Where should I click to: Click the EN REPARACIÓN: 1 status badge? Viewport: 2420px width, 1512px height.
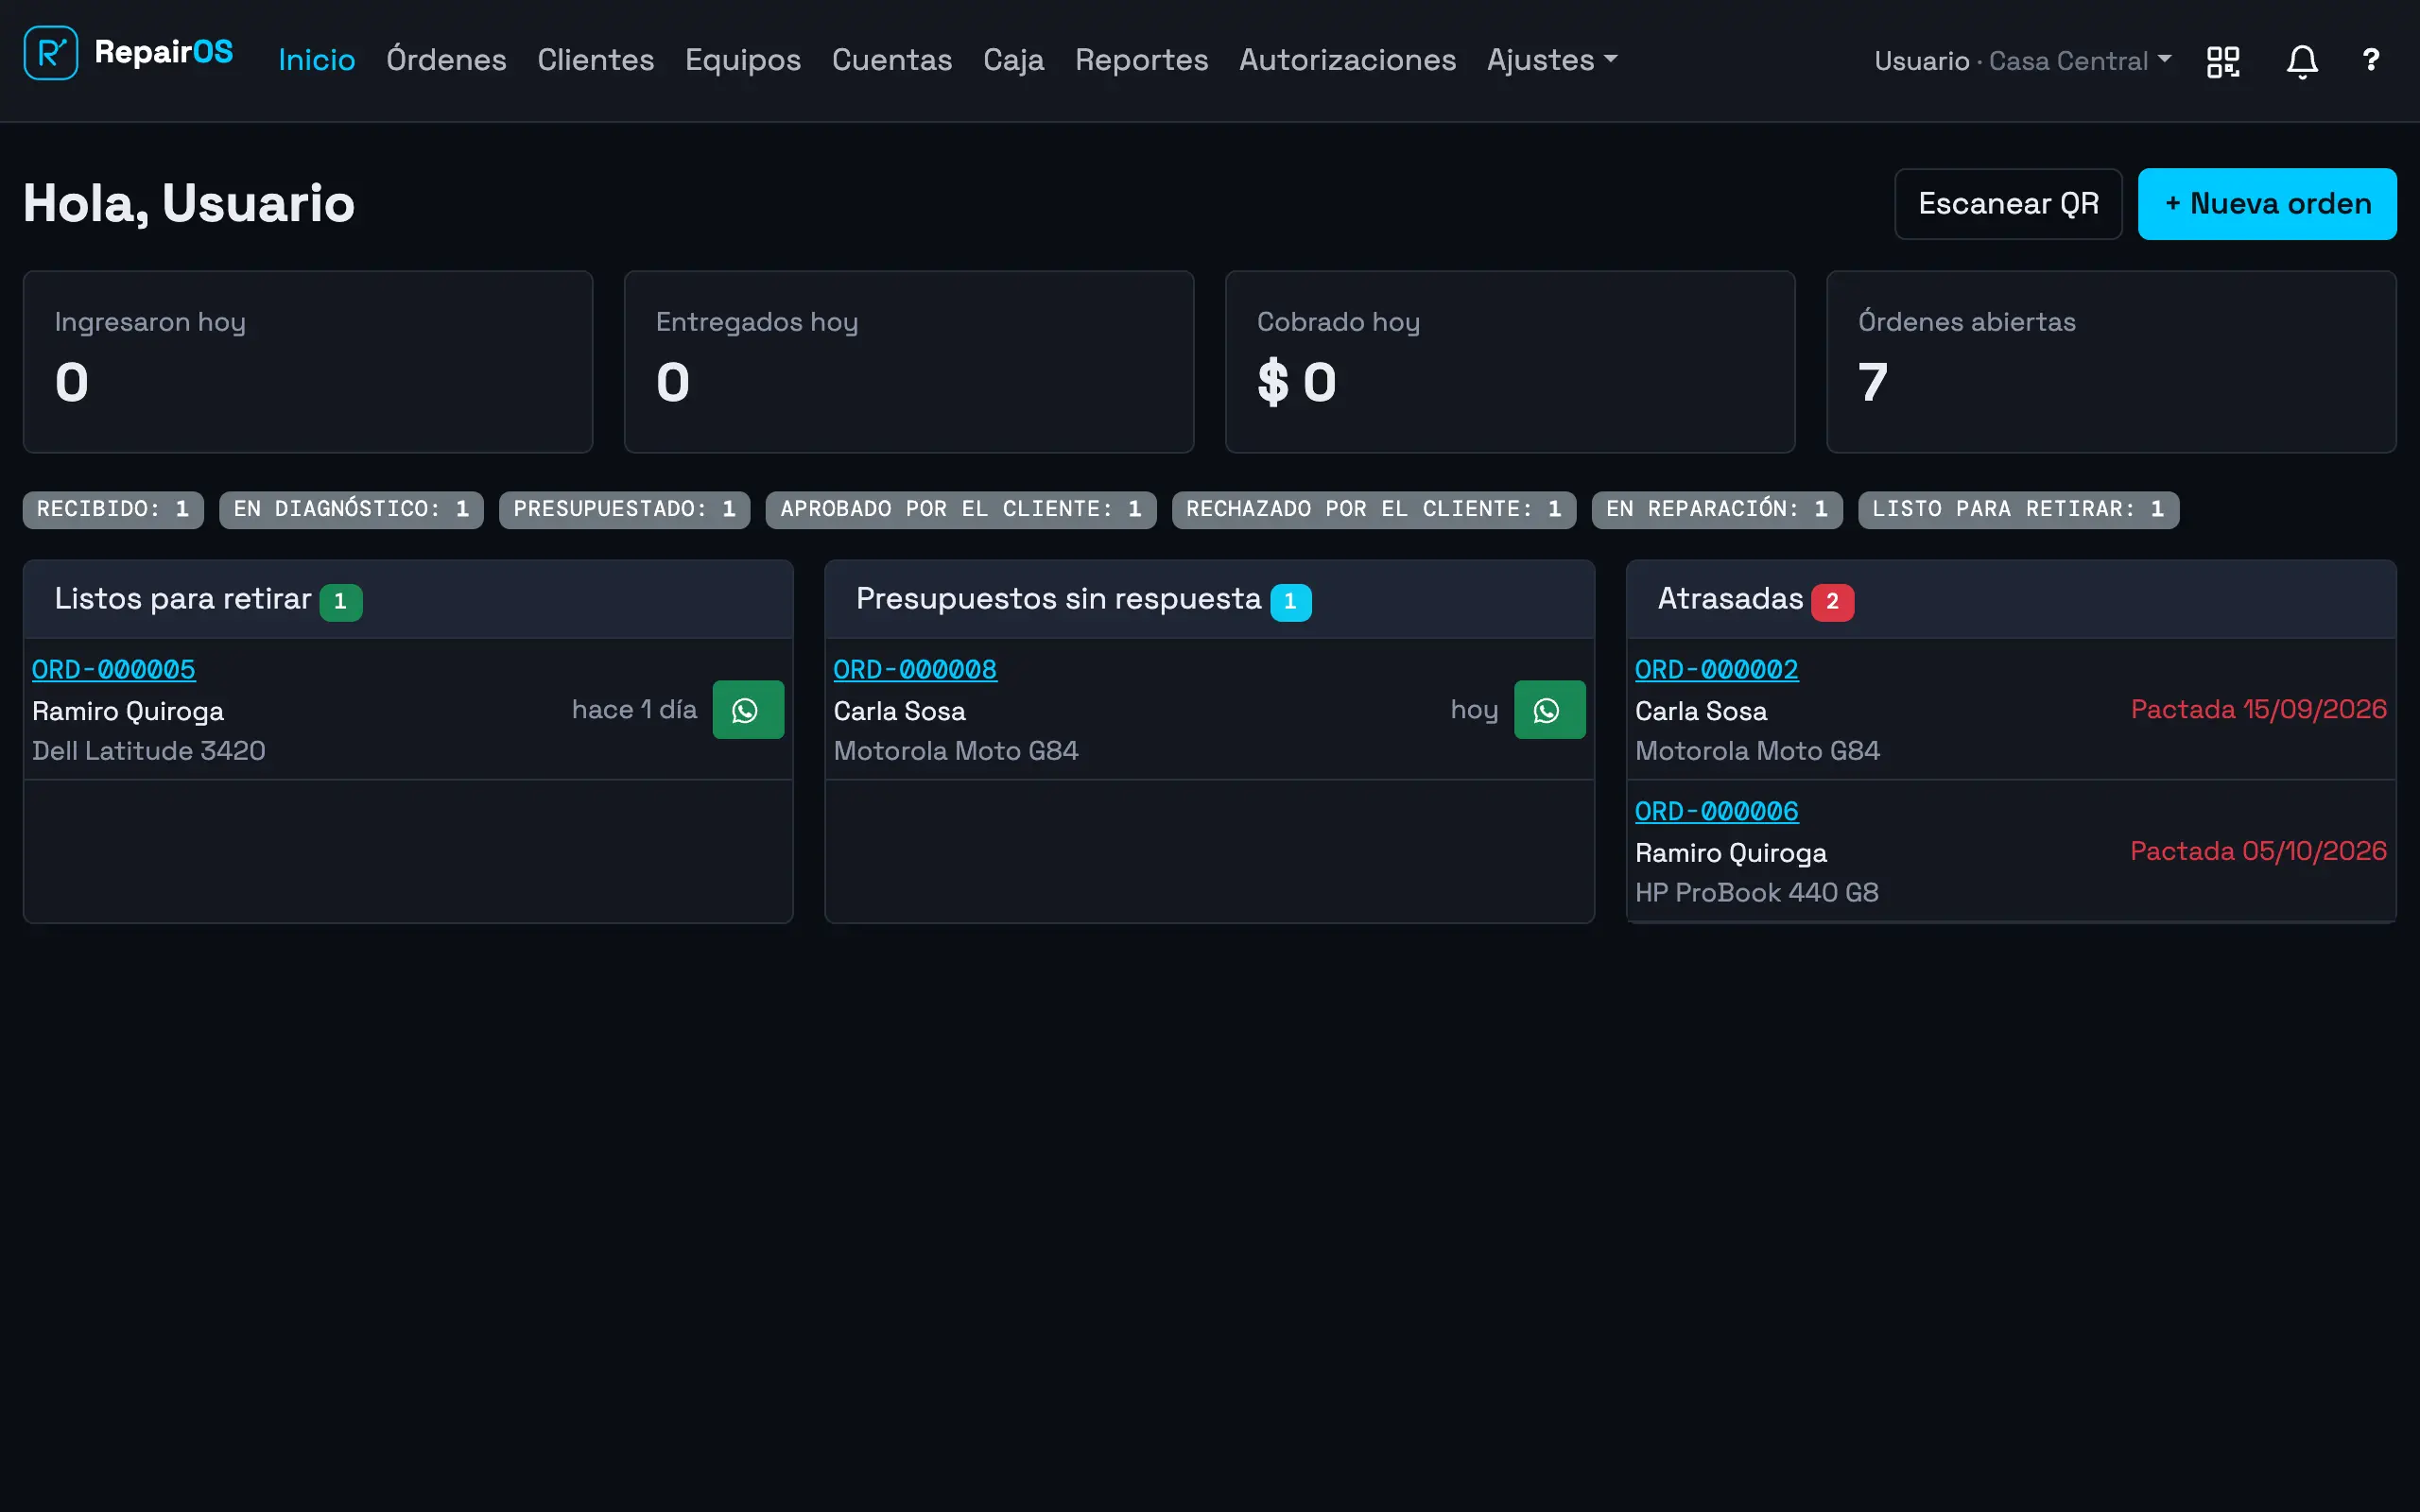(1717, 510)
